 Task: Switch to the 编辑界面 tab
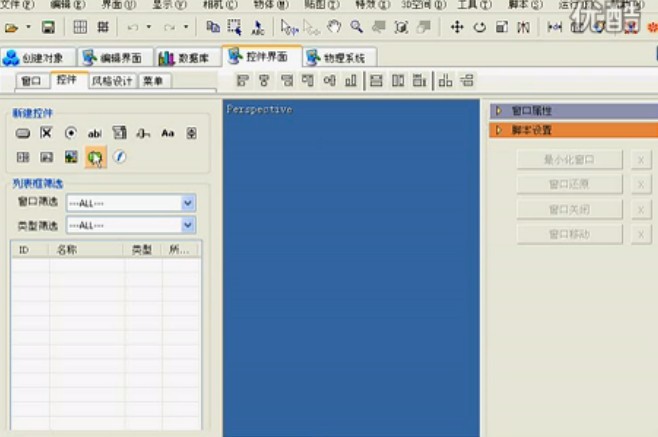click(115, 58)
